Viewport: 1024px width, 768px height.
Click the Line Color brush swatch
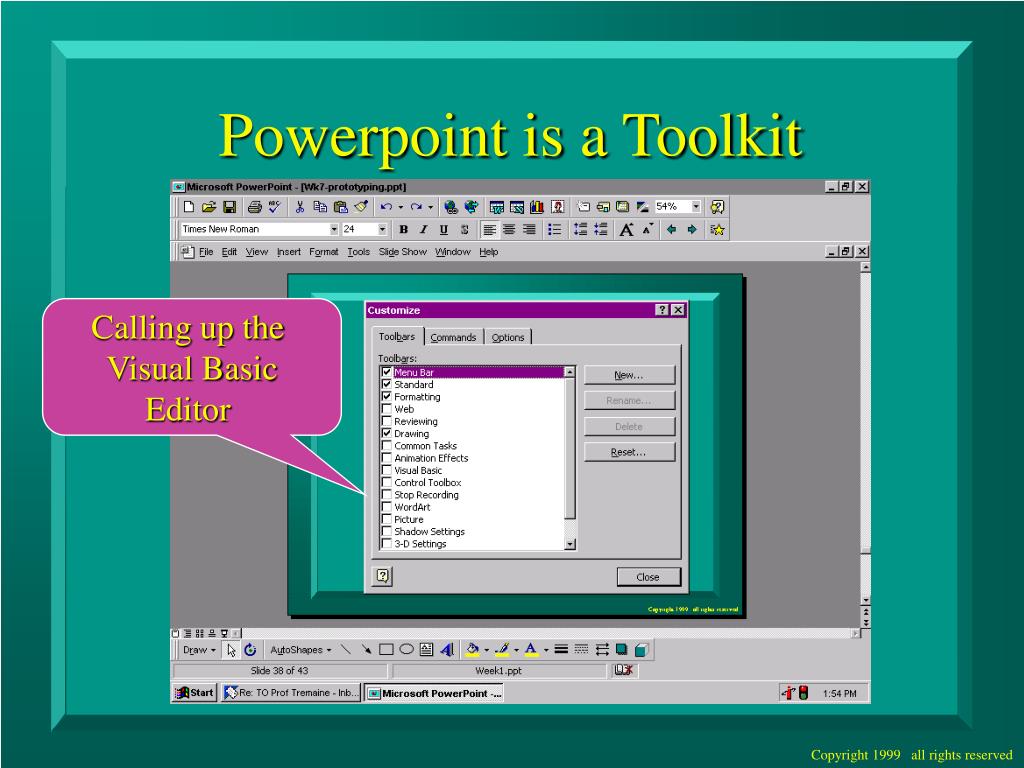[502, 650]
